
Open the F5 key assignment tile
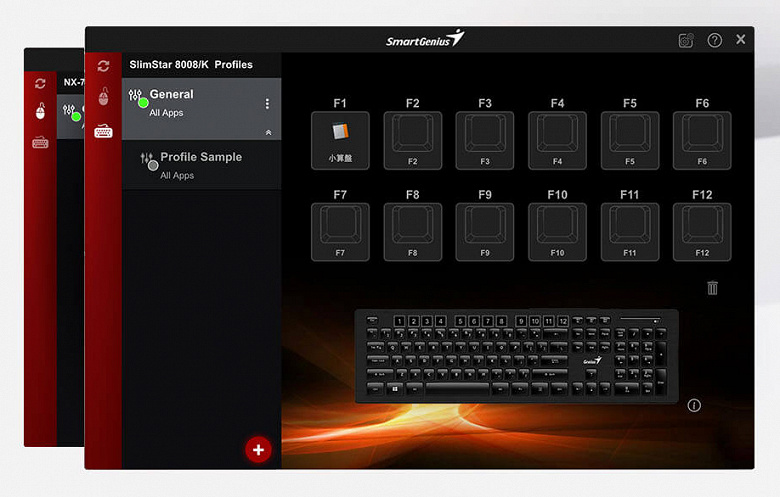pos(630,140)
